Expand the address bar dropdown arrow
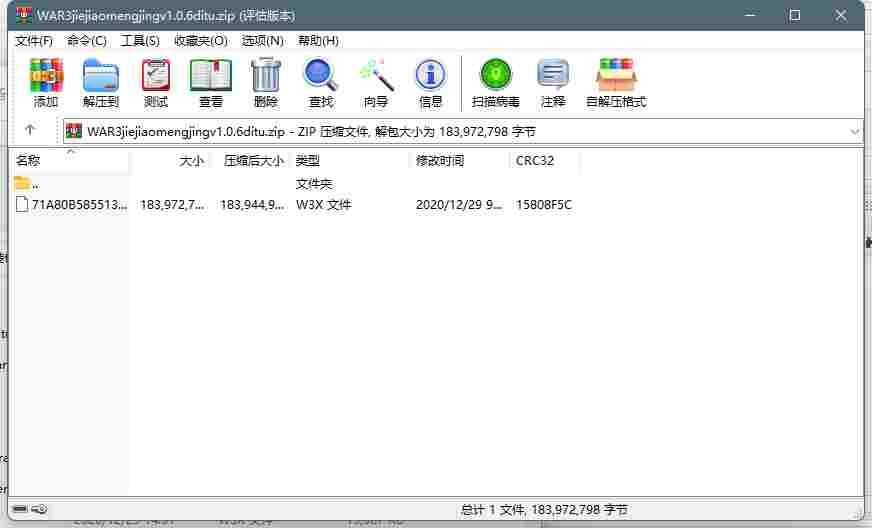 click(855, 132)
